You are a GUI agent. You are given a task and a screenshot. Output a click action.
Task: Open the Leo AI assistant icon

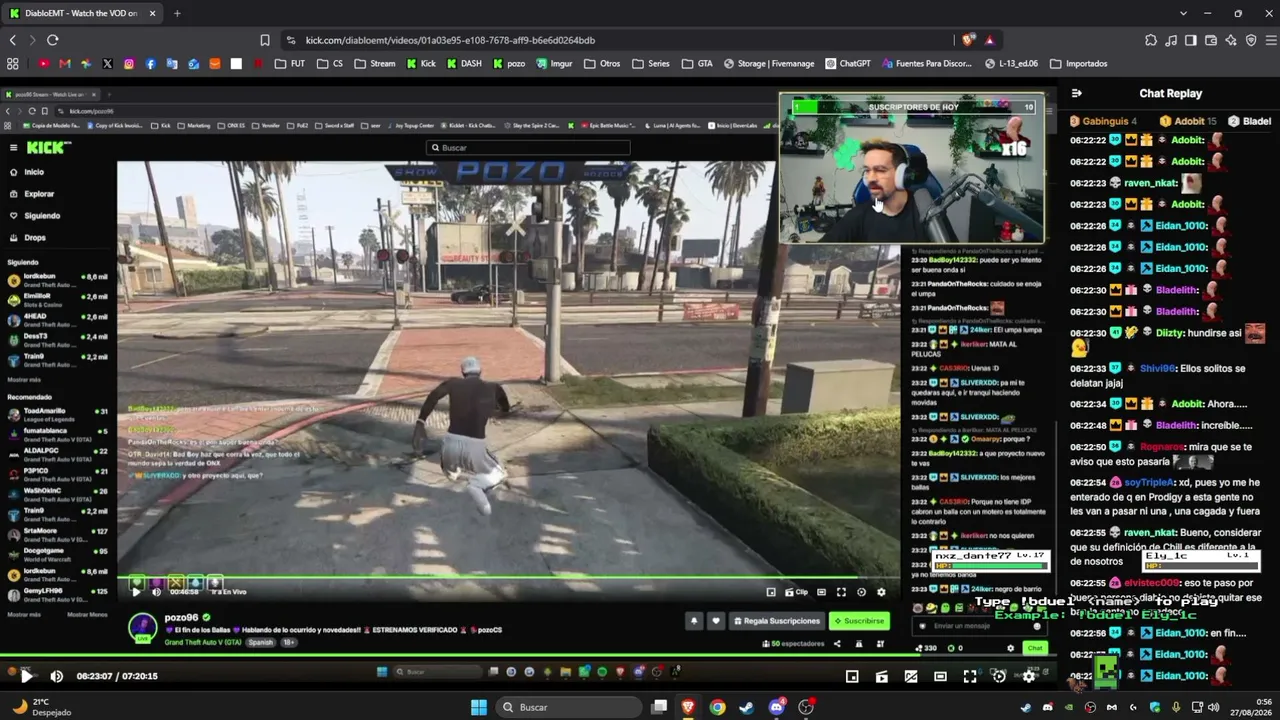pyautogui.click(x=1231, y=40)
